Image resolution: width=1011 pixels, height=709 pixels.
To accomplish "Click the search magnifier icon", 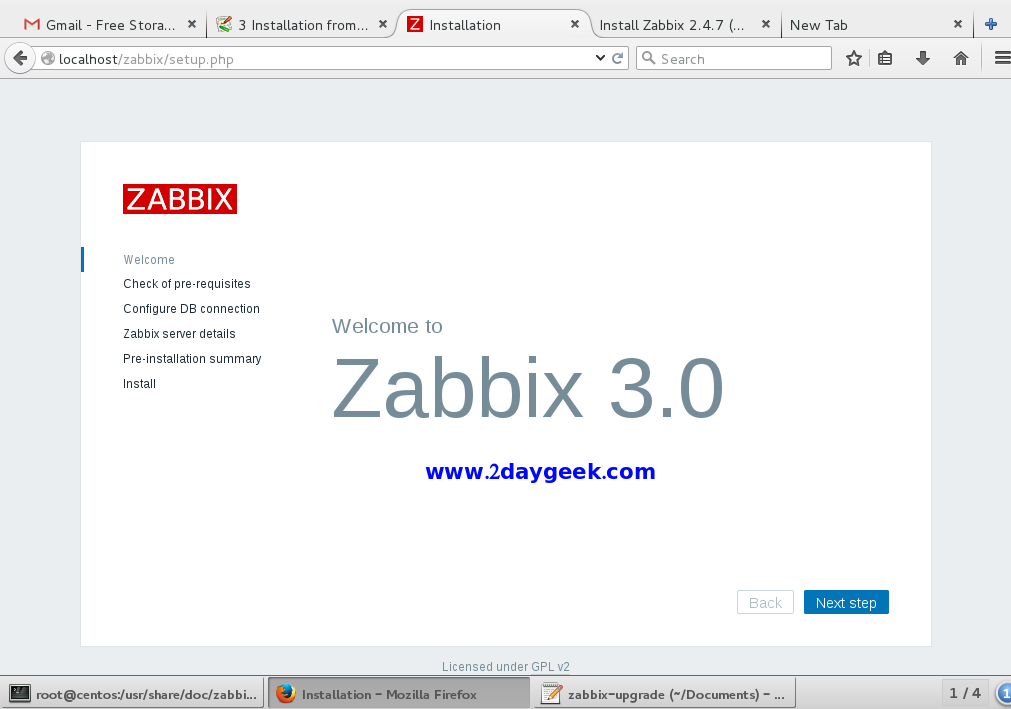I will point(649,59).
